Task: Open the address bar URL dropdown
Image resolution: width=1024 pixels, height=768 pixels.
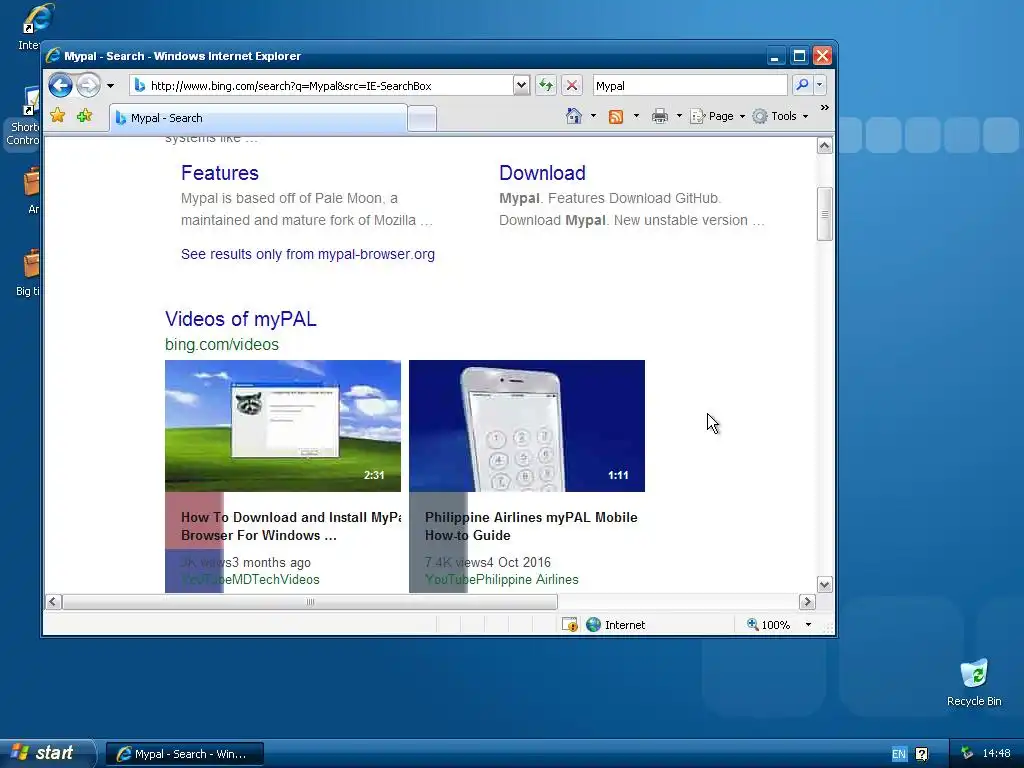Action: pyautogui.click(x=520, y=85)
